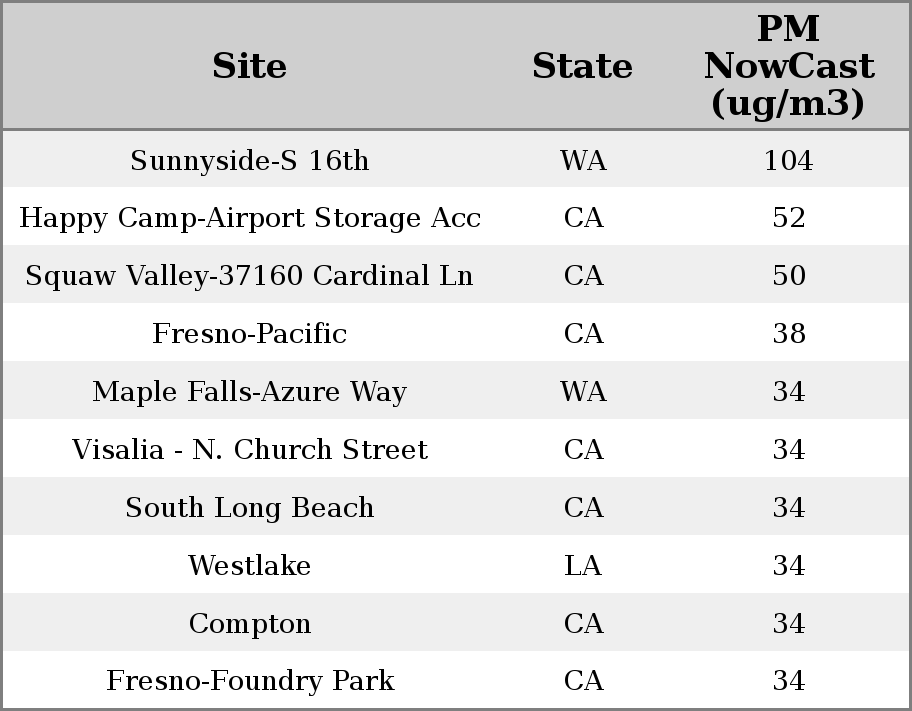Click Squaw Valley-37160 Cardinal Ln row

pyautogui.click(x=250, y=276)
